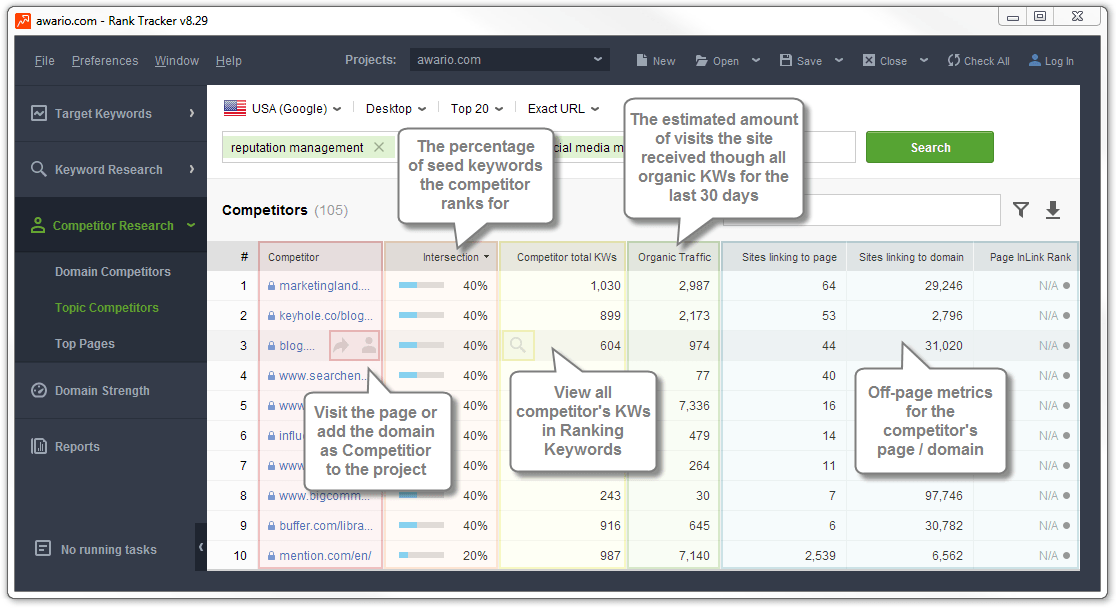The height and width of the screenshot is (608, 1116).
Task: Expand the Open button dropdown arrow
Action: tap(756, 61)
